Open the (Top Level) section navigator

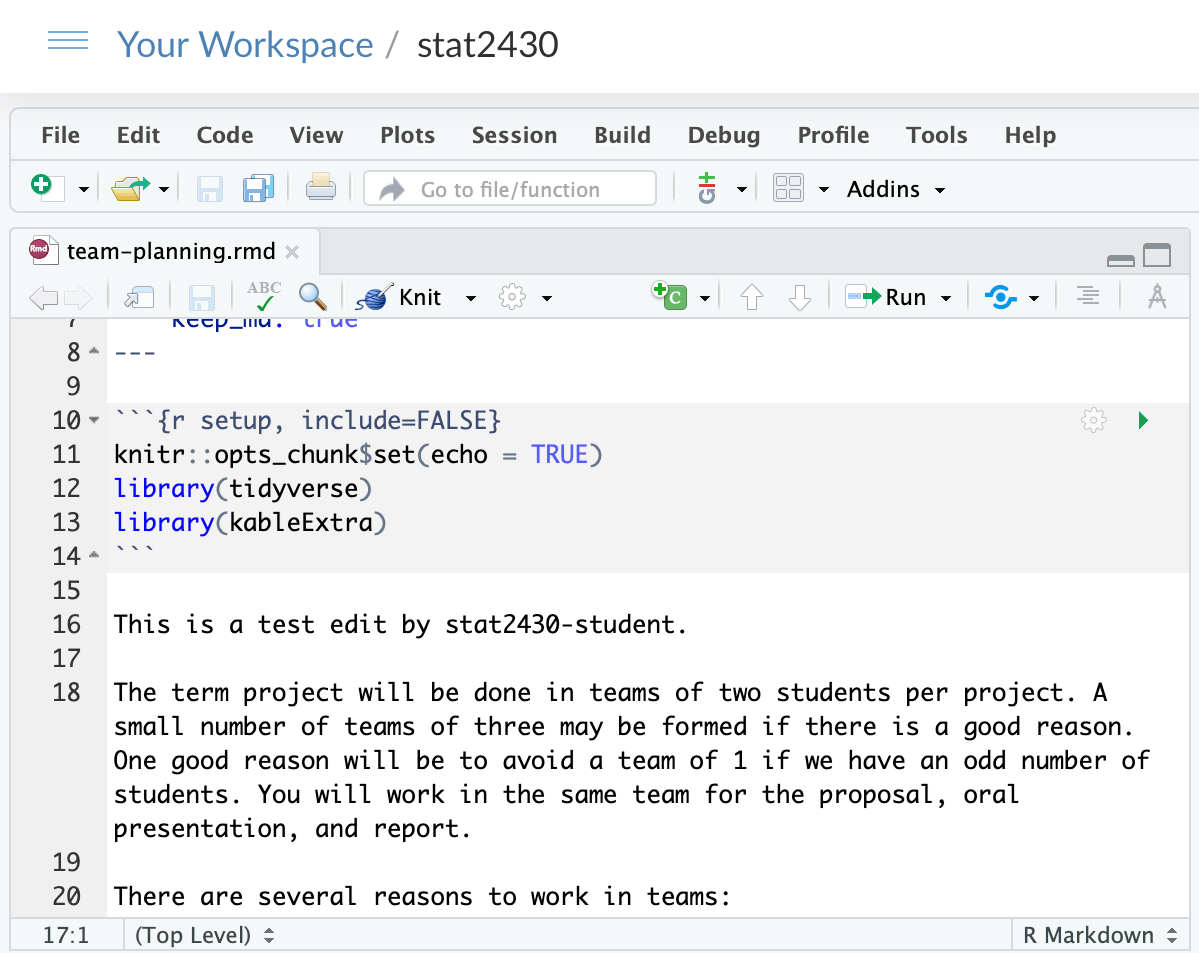click(204, 935)
